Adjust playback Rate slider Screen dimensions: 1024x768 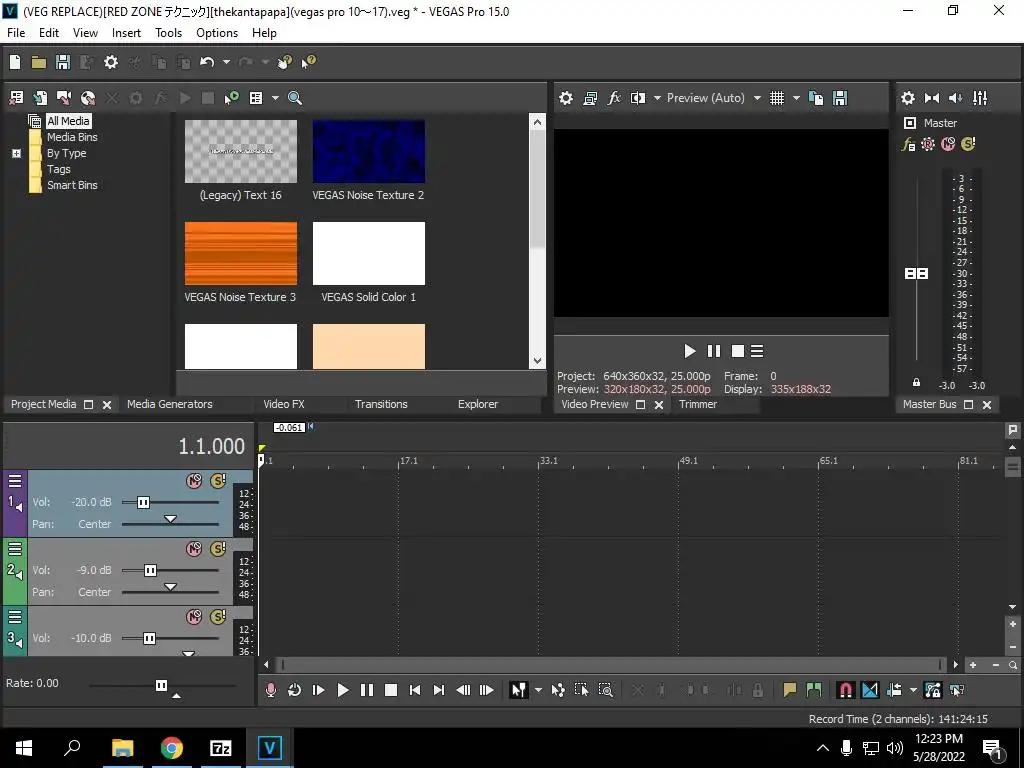[x=161, y=685]
